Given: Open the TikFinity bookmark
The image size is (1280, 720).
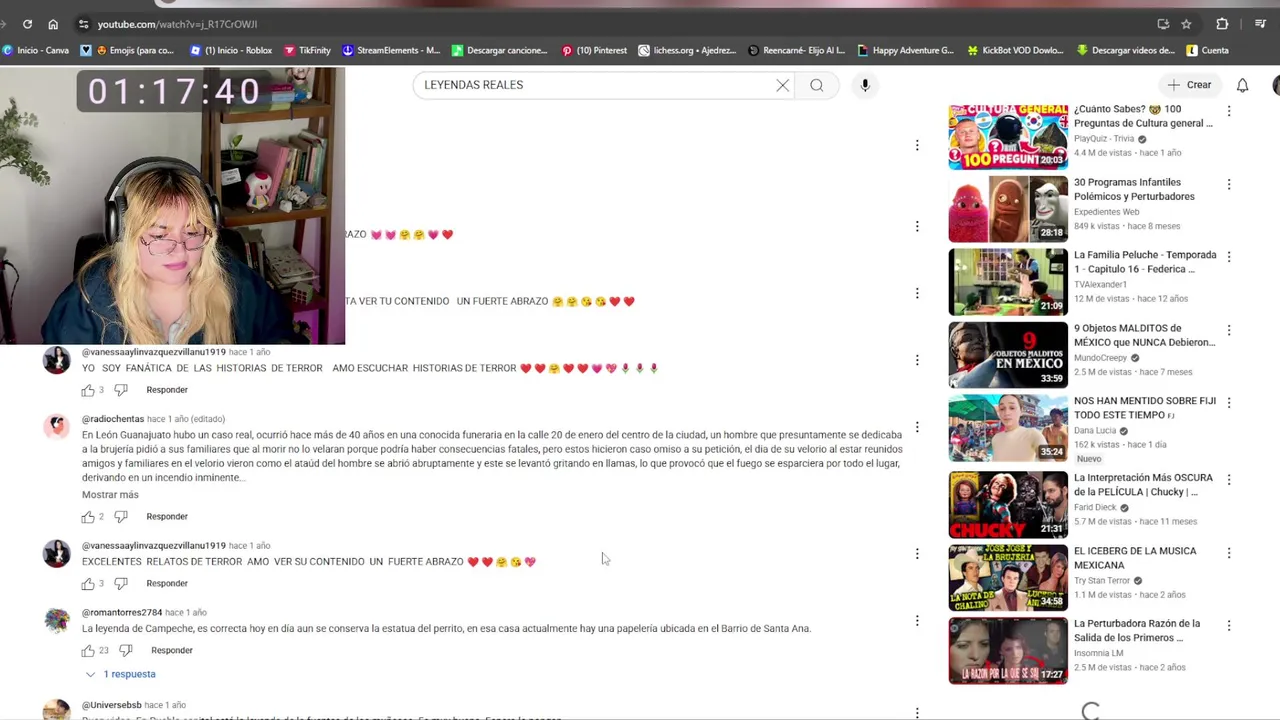Looking at the screenshot, I should pyautogui.click(x=308, y=50).
